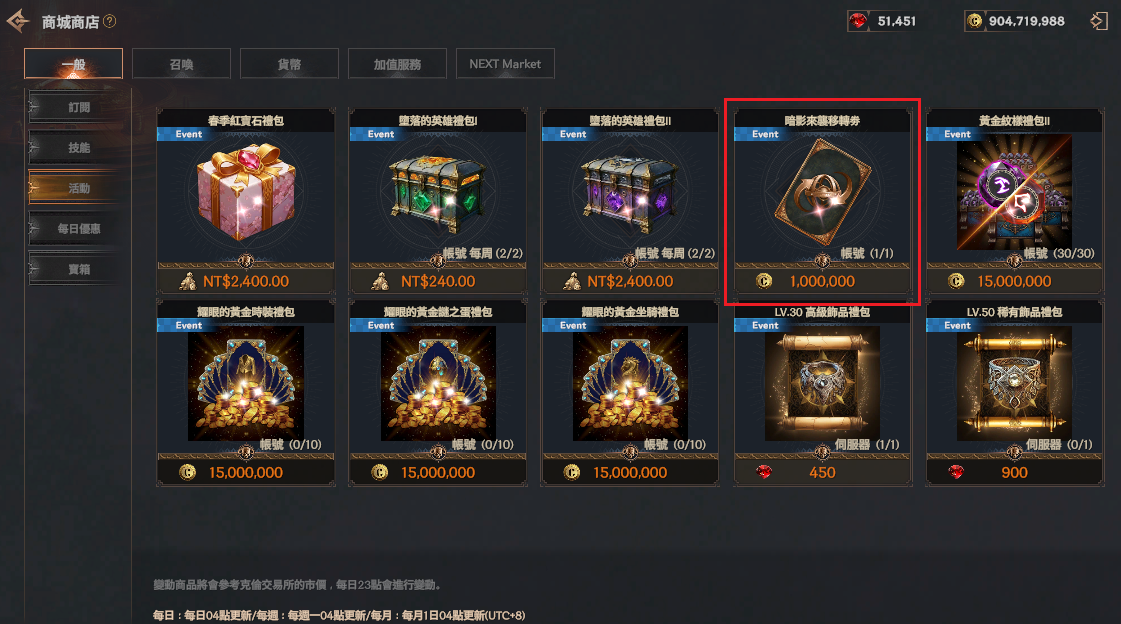Click the exit door icon
The width and height of the screenshot is (1121, 624).
tap(1099, 21)
